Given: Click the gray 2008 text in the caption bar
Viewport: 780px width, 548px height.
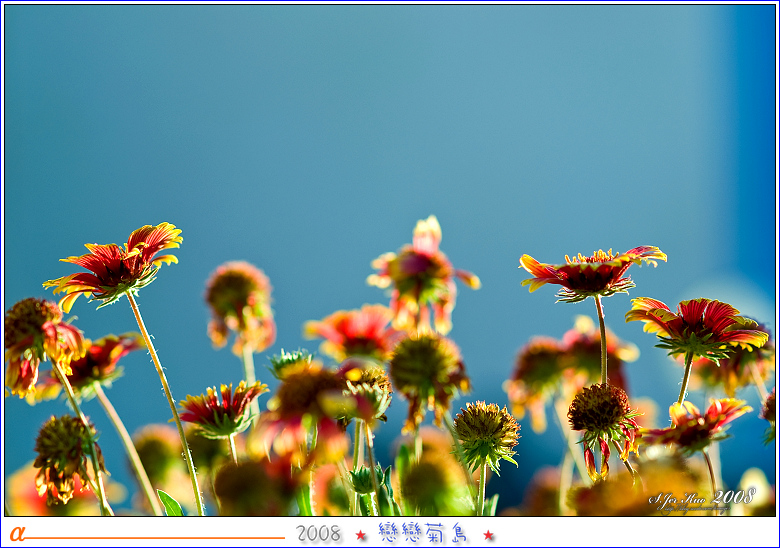Looking at the screenshot, I should (x=319, y=534).
